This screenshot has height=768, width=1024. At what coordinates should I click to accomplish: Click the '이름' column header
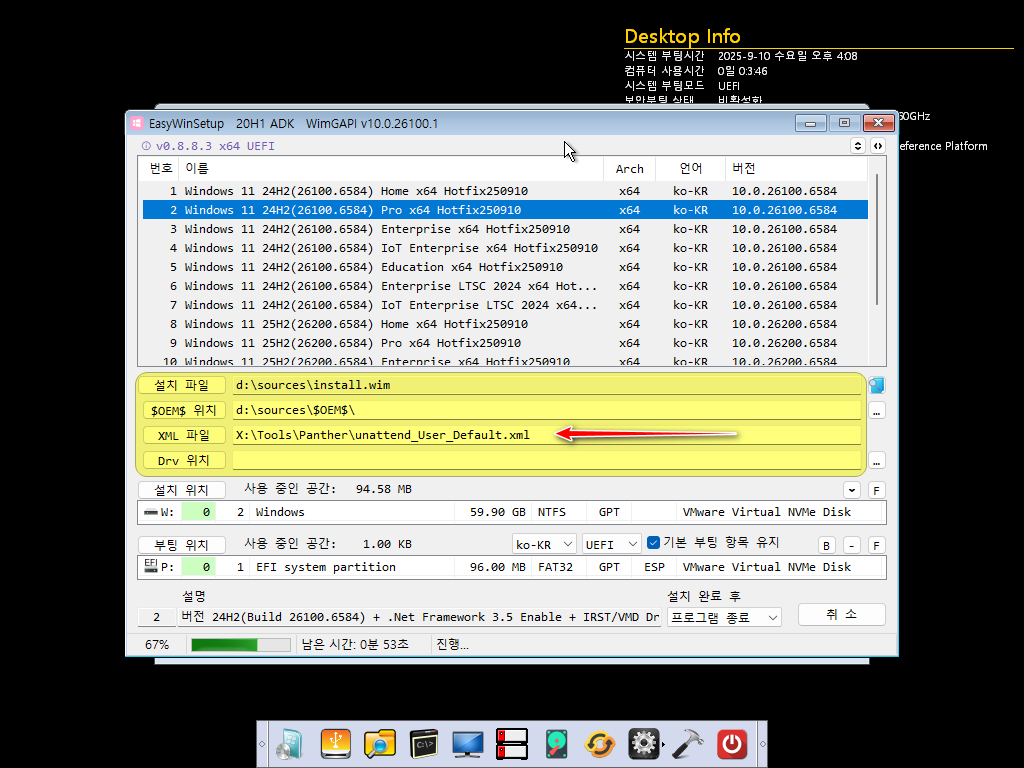(391, 168)
